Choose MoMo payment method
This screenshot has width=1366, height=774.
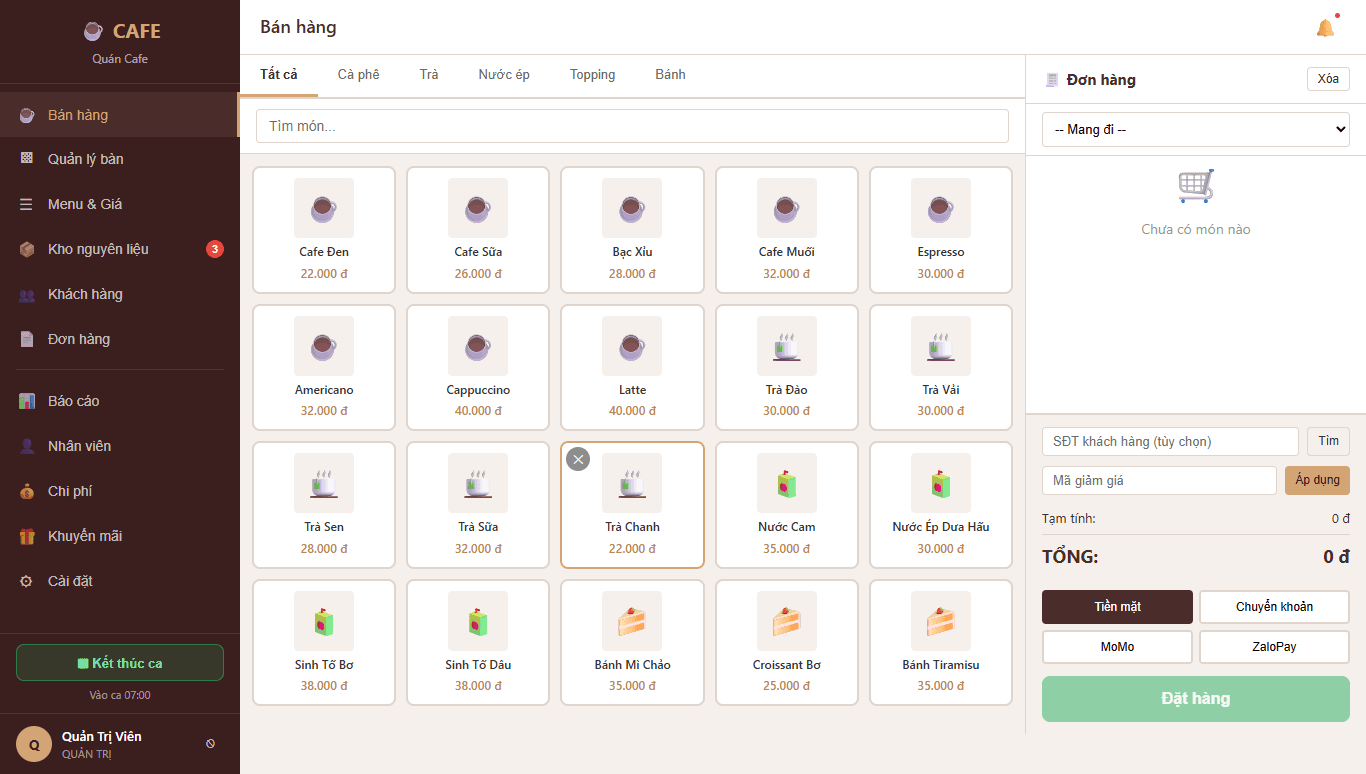pyautogui.click(x=1118, y=647)
